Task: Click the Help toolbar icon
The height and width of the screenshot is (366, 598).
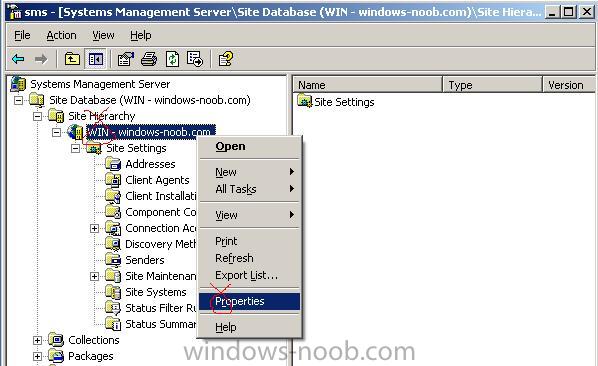Action: click(225, 59)
